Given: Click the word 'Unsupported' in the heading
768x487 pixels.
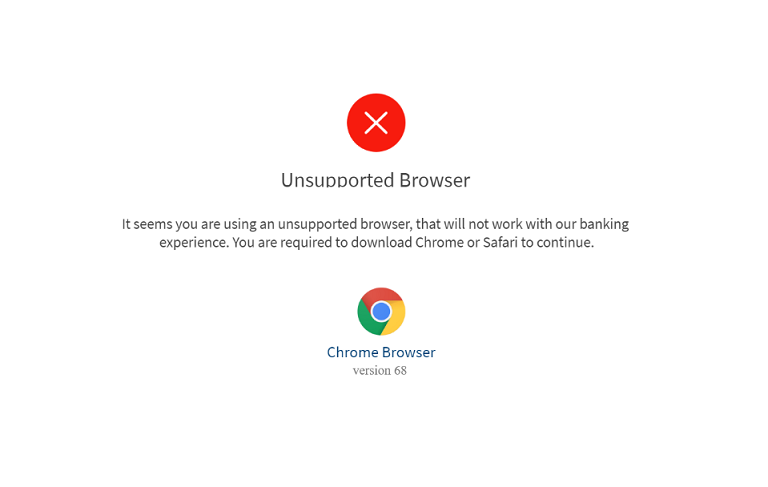Looking at the screenshot, I should [337, 180].
